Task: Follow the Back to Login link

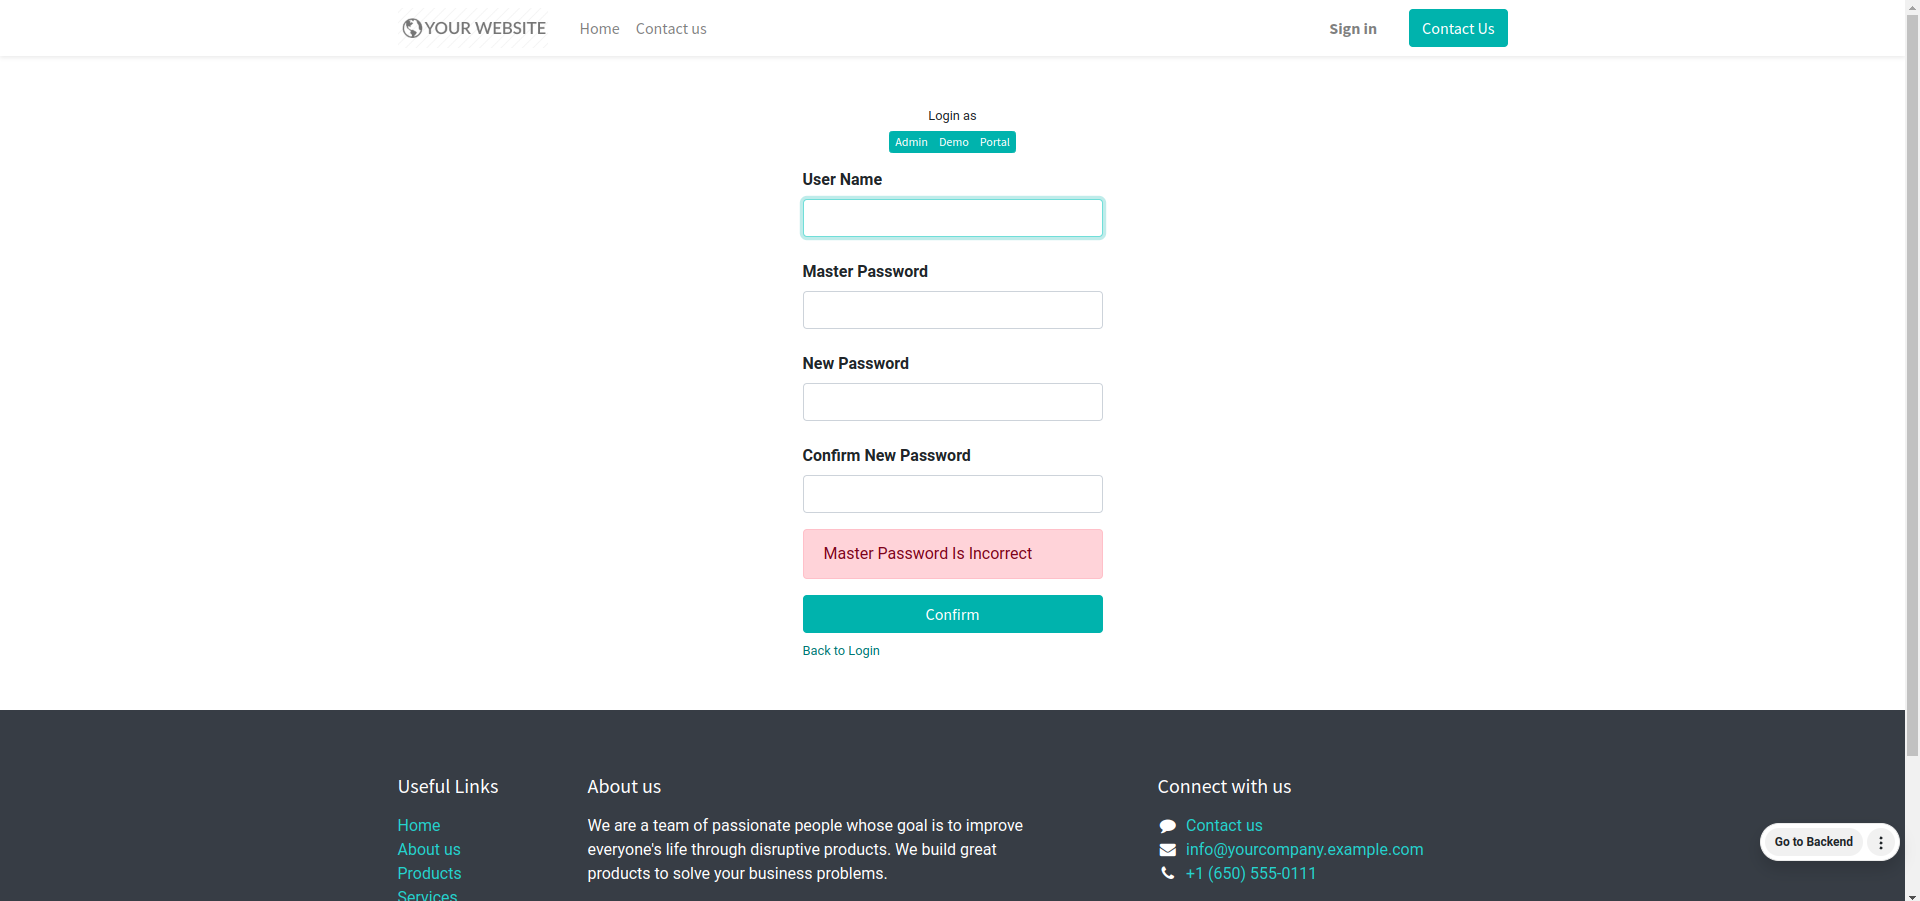Action: (841, 651)
